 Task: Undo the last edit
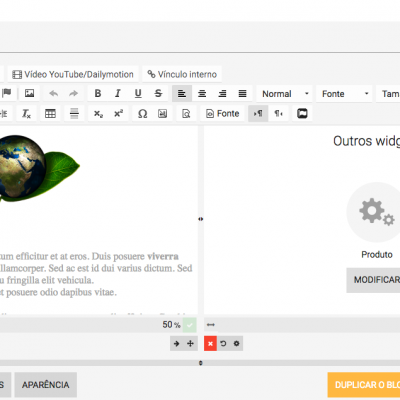click(53, 93)
